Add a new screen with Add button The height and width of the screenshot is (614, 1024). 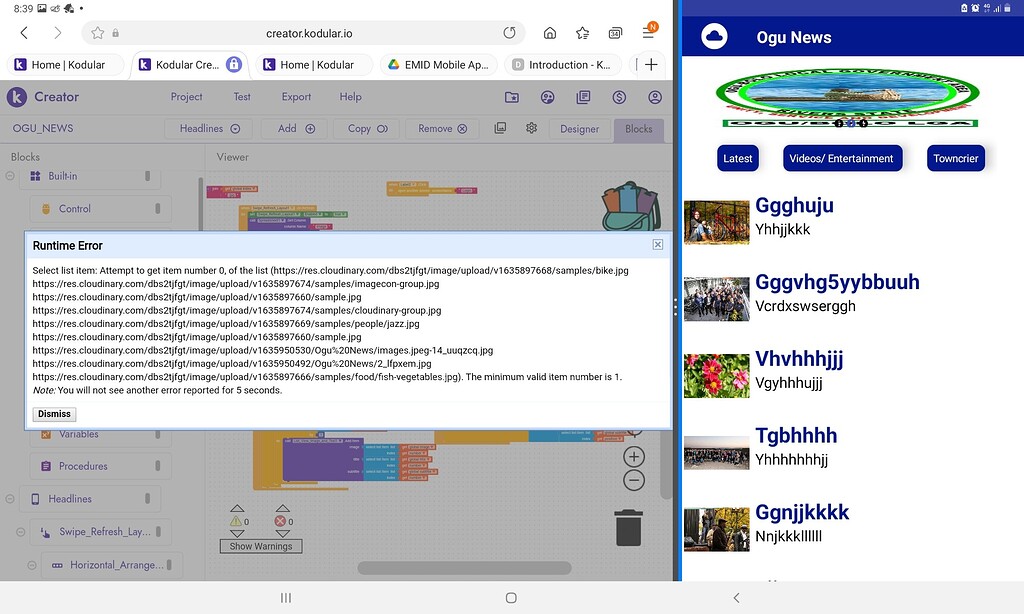tap(296, 129)
